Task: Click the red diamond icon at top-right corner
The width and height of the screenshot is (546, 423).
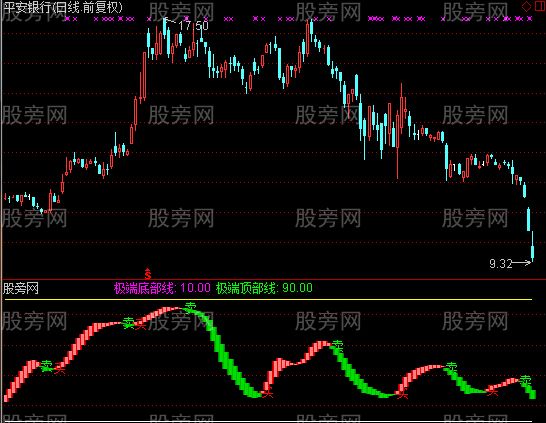Action: pyautogui.click(x=526, y=6)
